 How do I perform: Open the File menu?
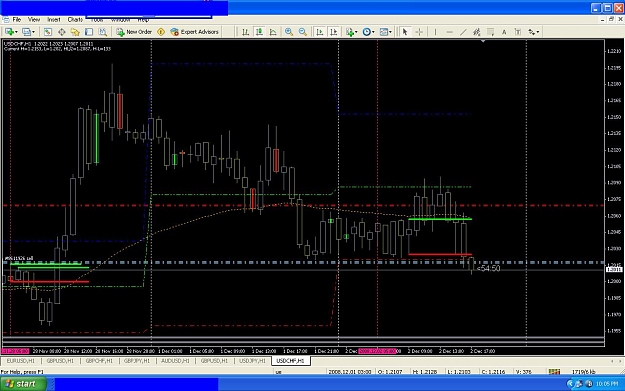[x=17, y=20]
